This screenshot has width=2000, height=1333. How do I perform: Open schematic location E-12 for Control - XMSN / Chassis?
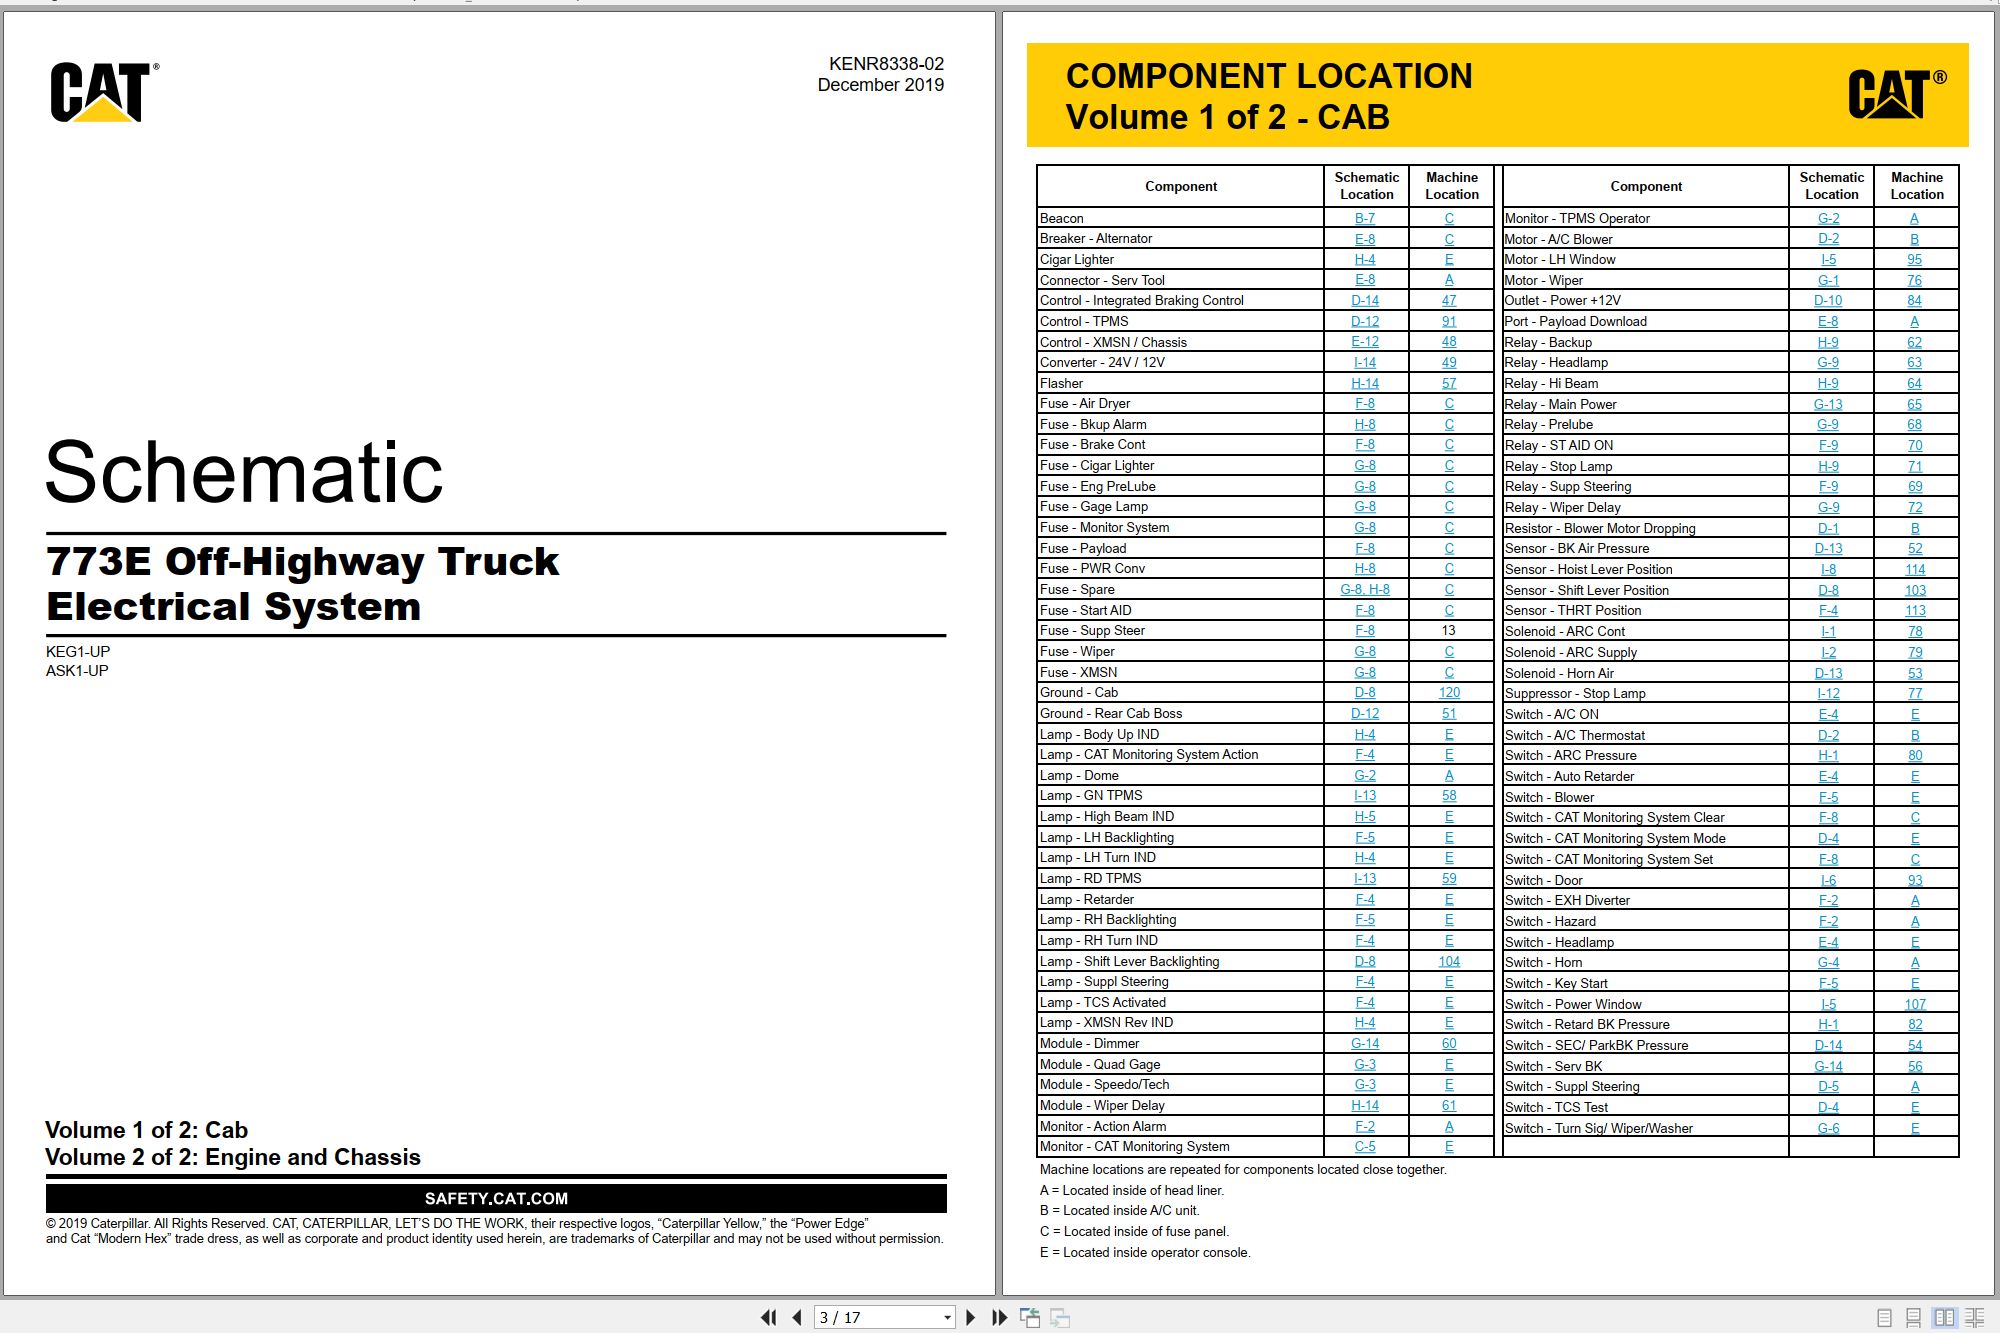pos(1364,342)
